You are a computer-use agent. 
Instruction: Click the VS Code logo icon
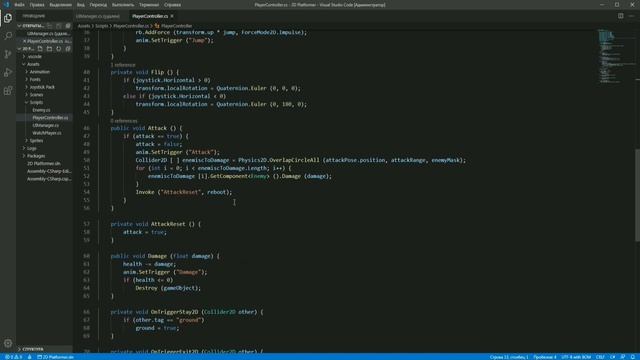[x=7, y=4]
